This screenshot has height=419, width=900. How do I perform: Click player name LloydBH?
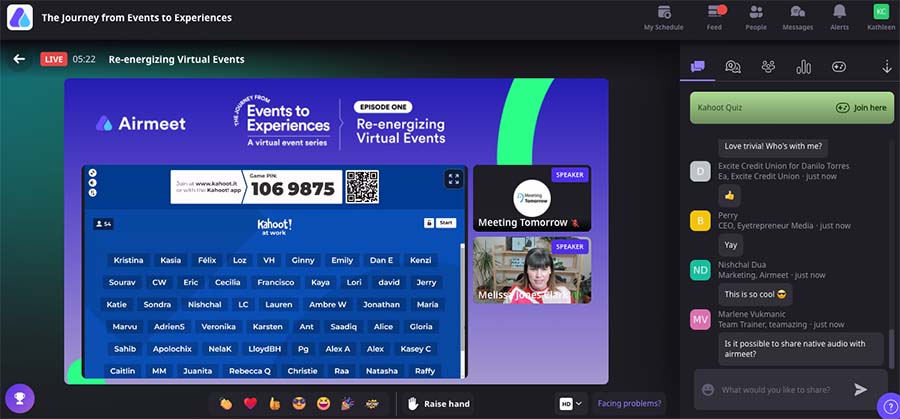tap(265, 348)
